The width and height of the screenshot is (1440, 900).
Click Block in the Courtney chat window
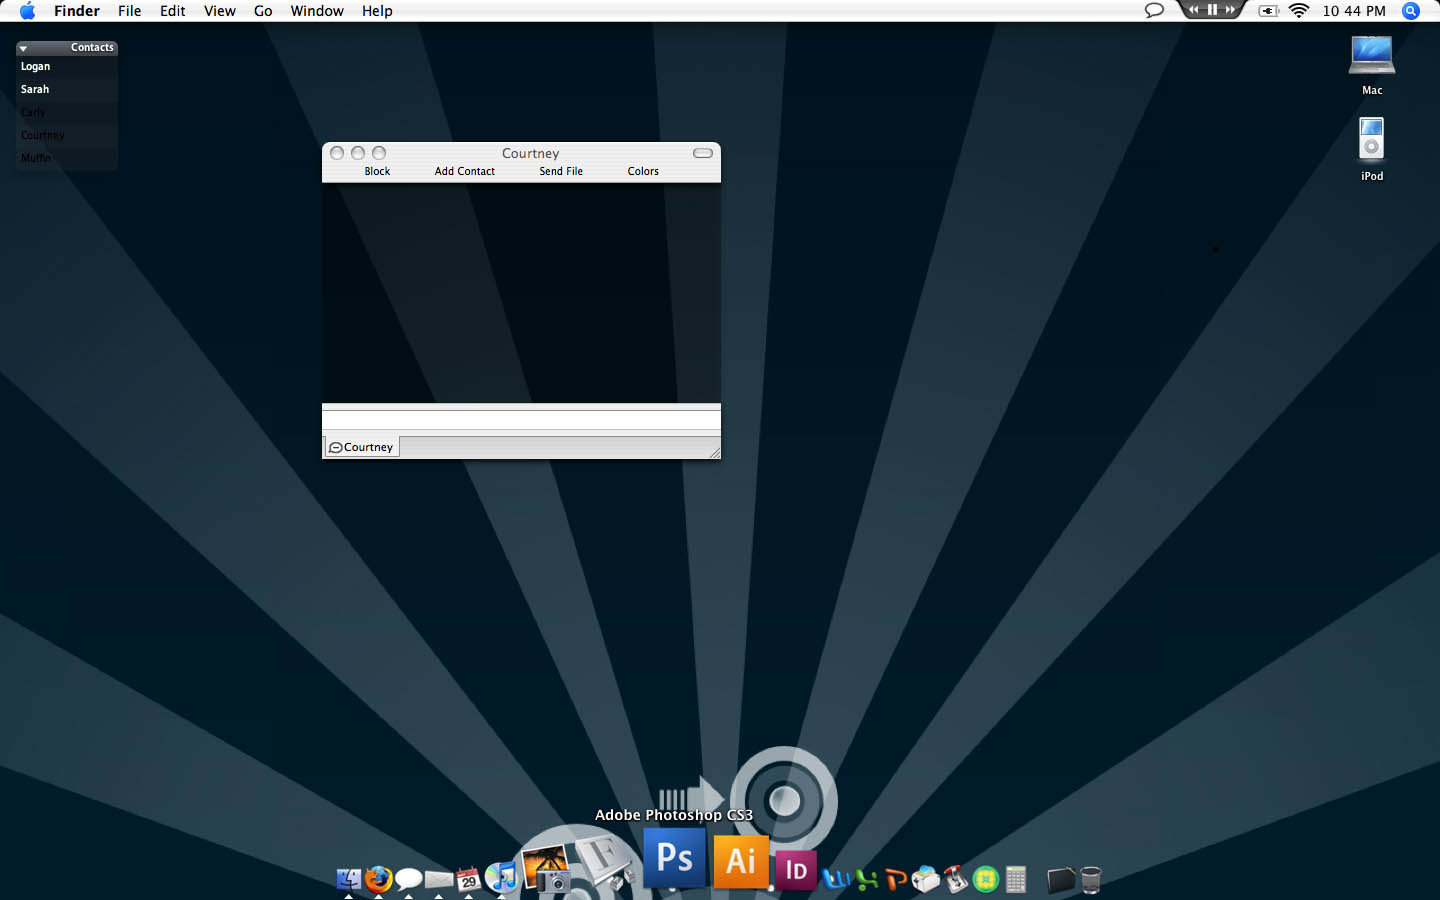click(x=377, y=171)
